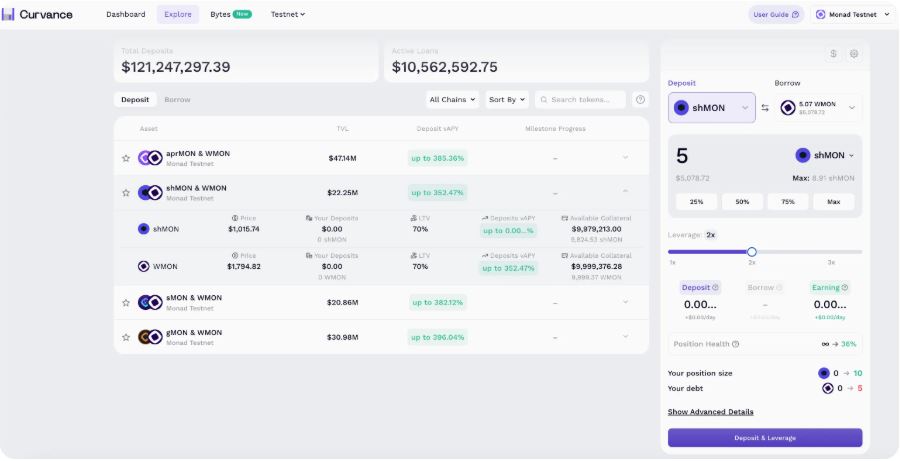Swap deposit and borrow tokens with arrows icon
The width and height of the screenshot is (900, 461).
click(765, 108)
